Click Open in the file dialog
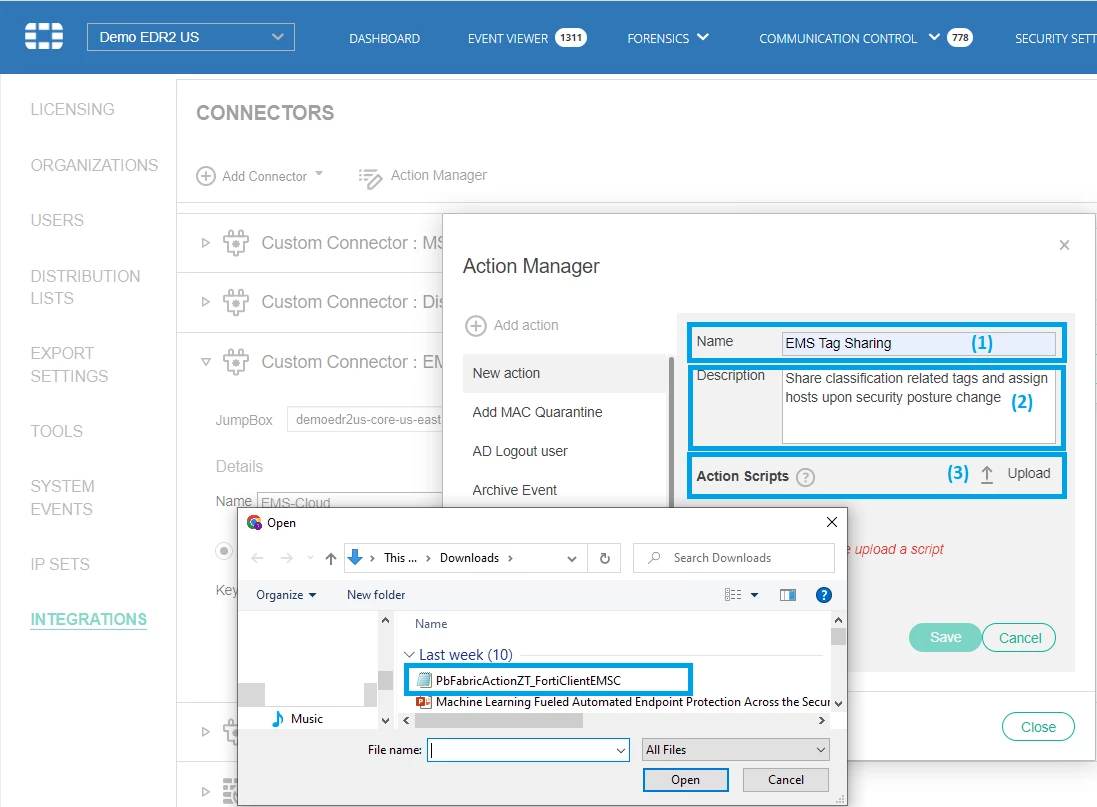Viewport: 1097px width, 807px height. [x=685, y=780]
